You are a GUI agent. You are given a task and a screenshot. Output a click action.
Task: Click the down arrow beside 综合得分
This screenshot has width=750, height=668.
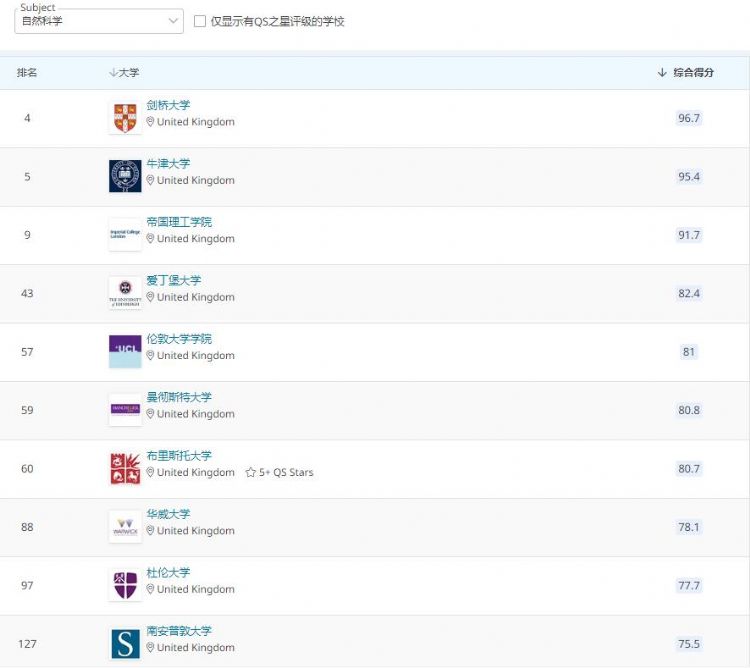coord(662,73)
